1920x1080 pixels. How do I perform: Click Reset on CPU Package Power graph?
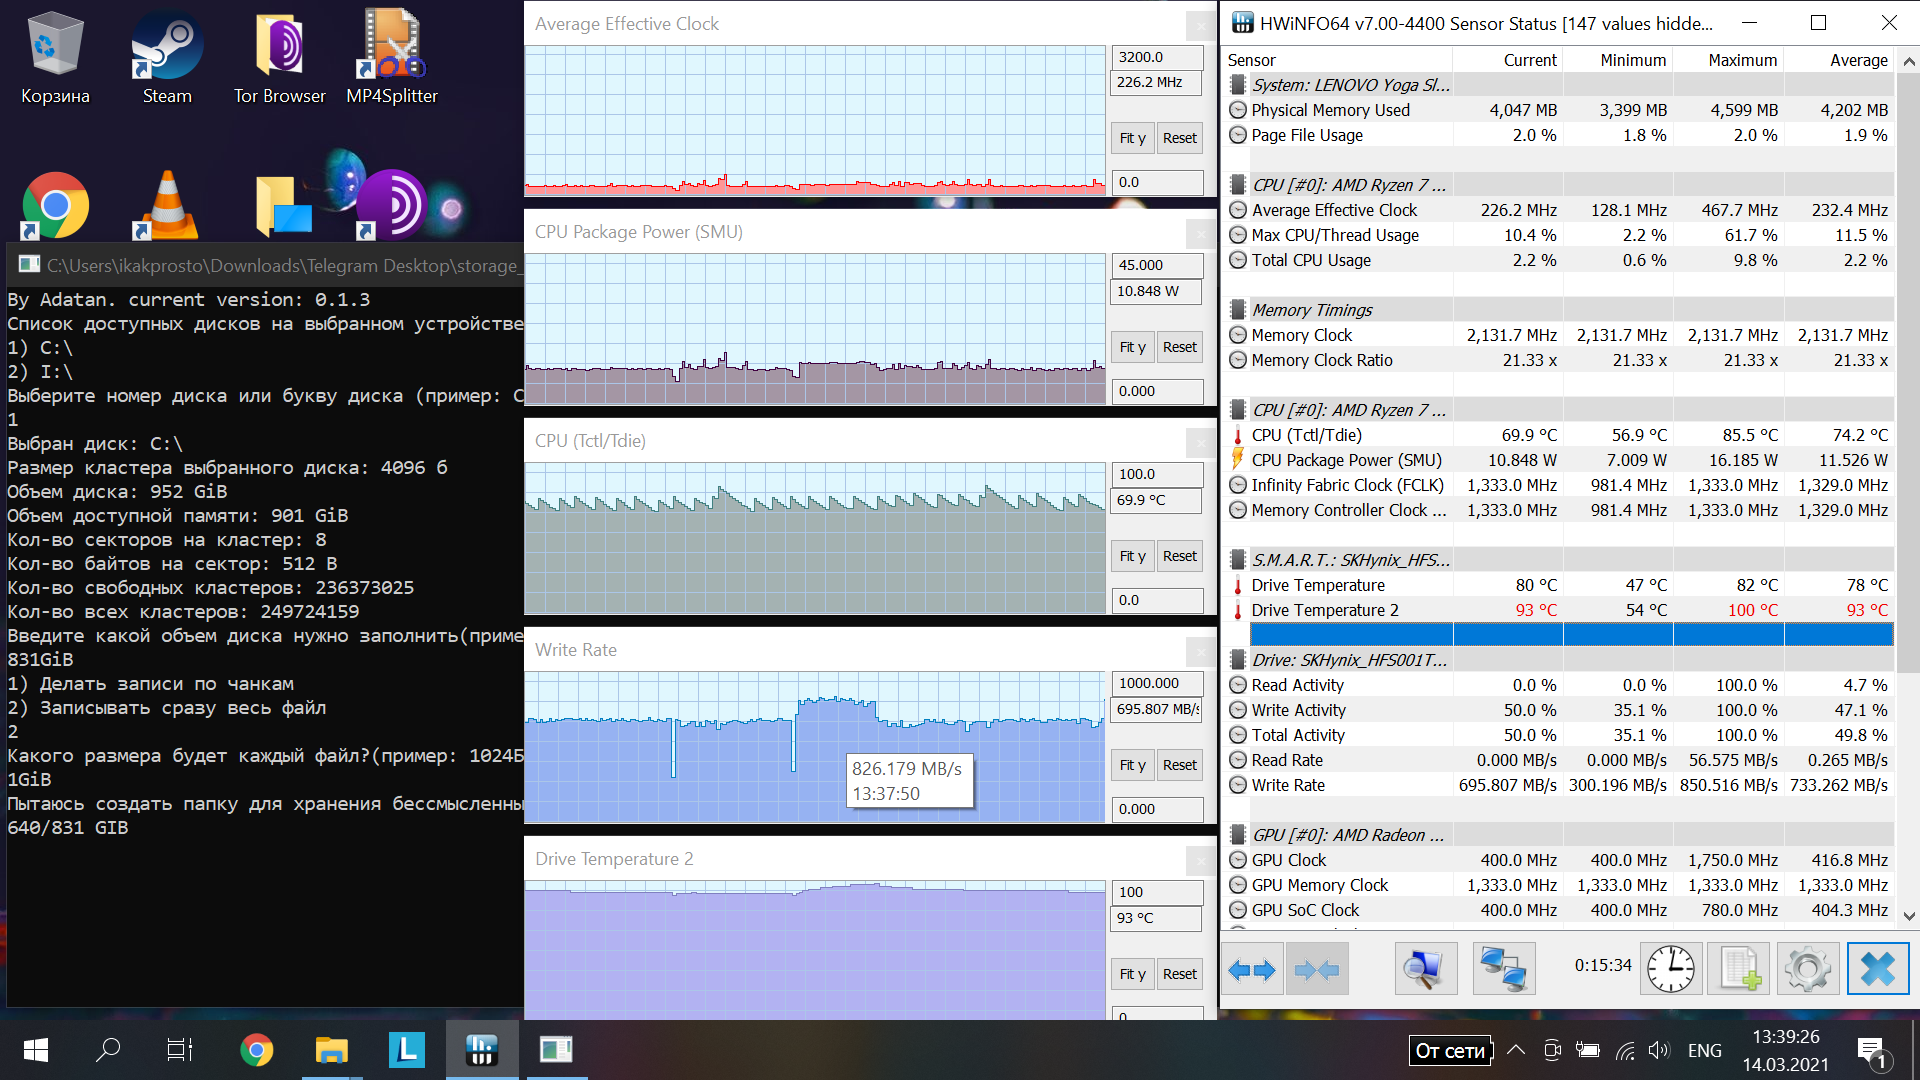coord(1180,347)
